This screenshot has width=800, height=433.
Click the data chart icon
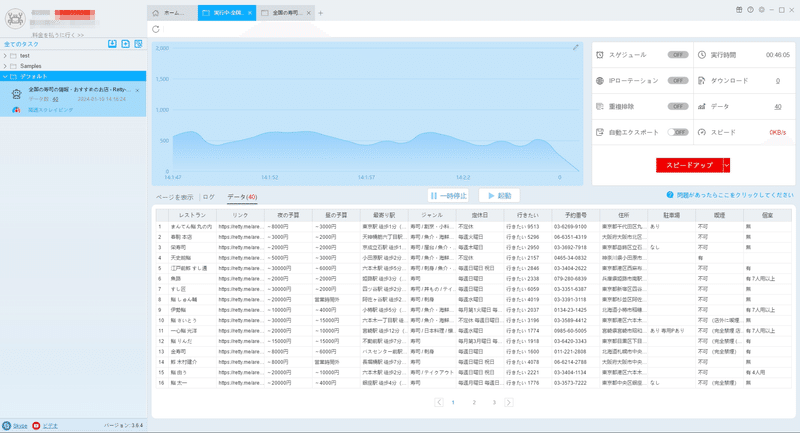click(x=702, y=106)
